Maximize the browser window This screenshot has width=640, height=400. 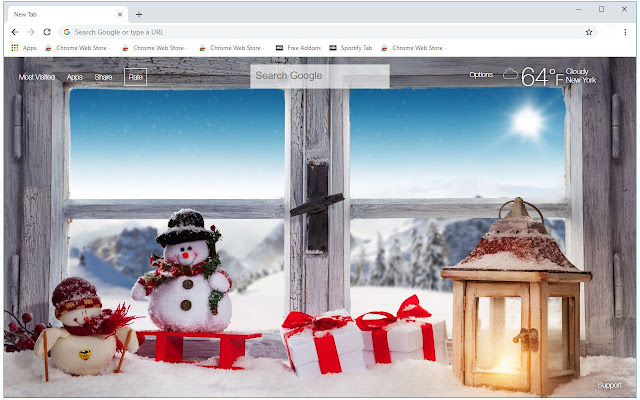(601, 9)
